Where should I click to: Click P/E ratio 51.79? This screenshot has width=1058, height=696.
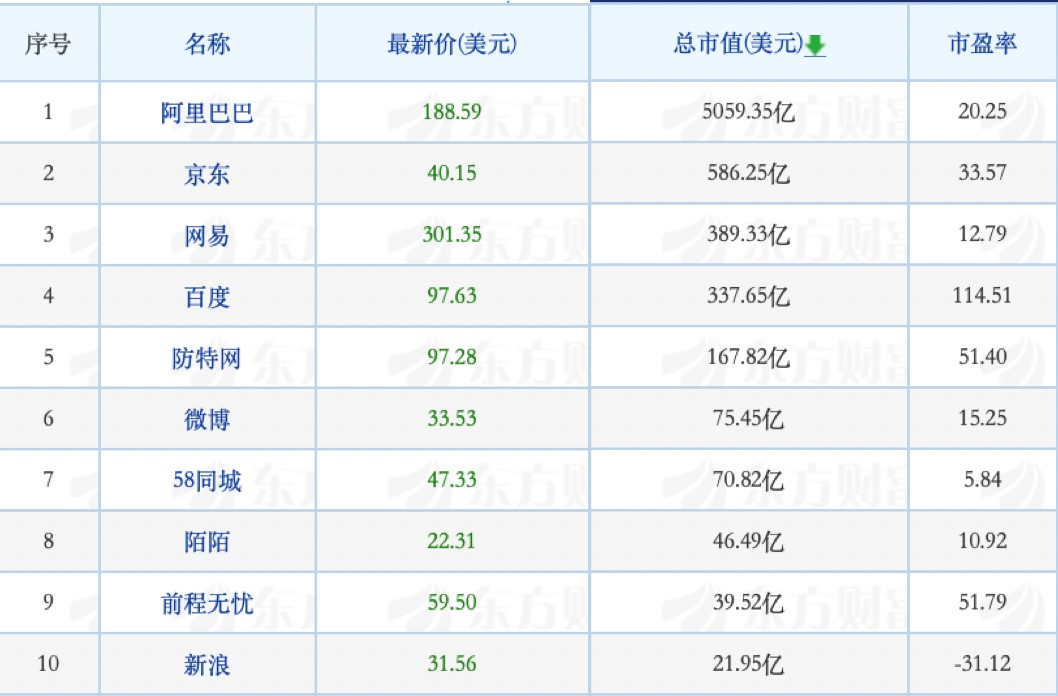coord(982,602)
